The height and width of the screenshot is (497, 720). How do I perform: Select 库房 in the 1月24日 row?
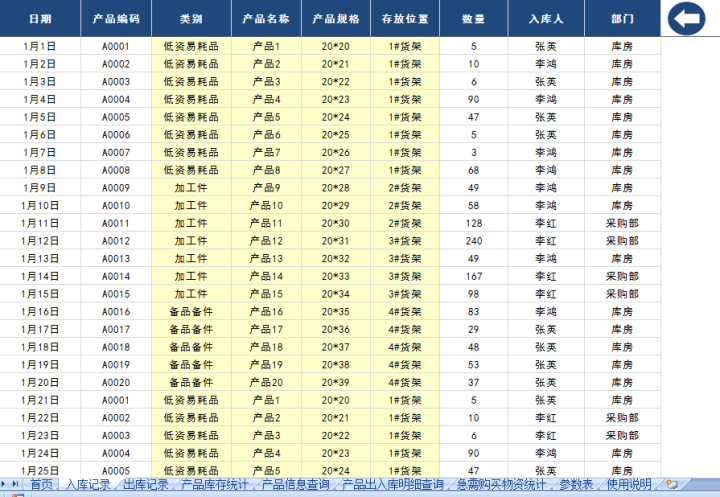point(623,453)
